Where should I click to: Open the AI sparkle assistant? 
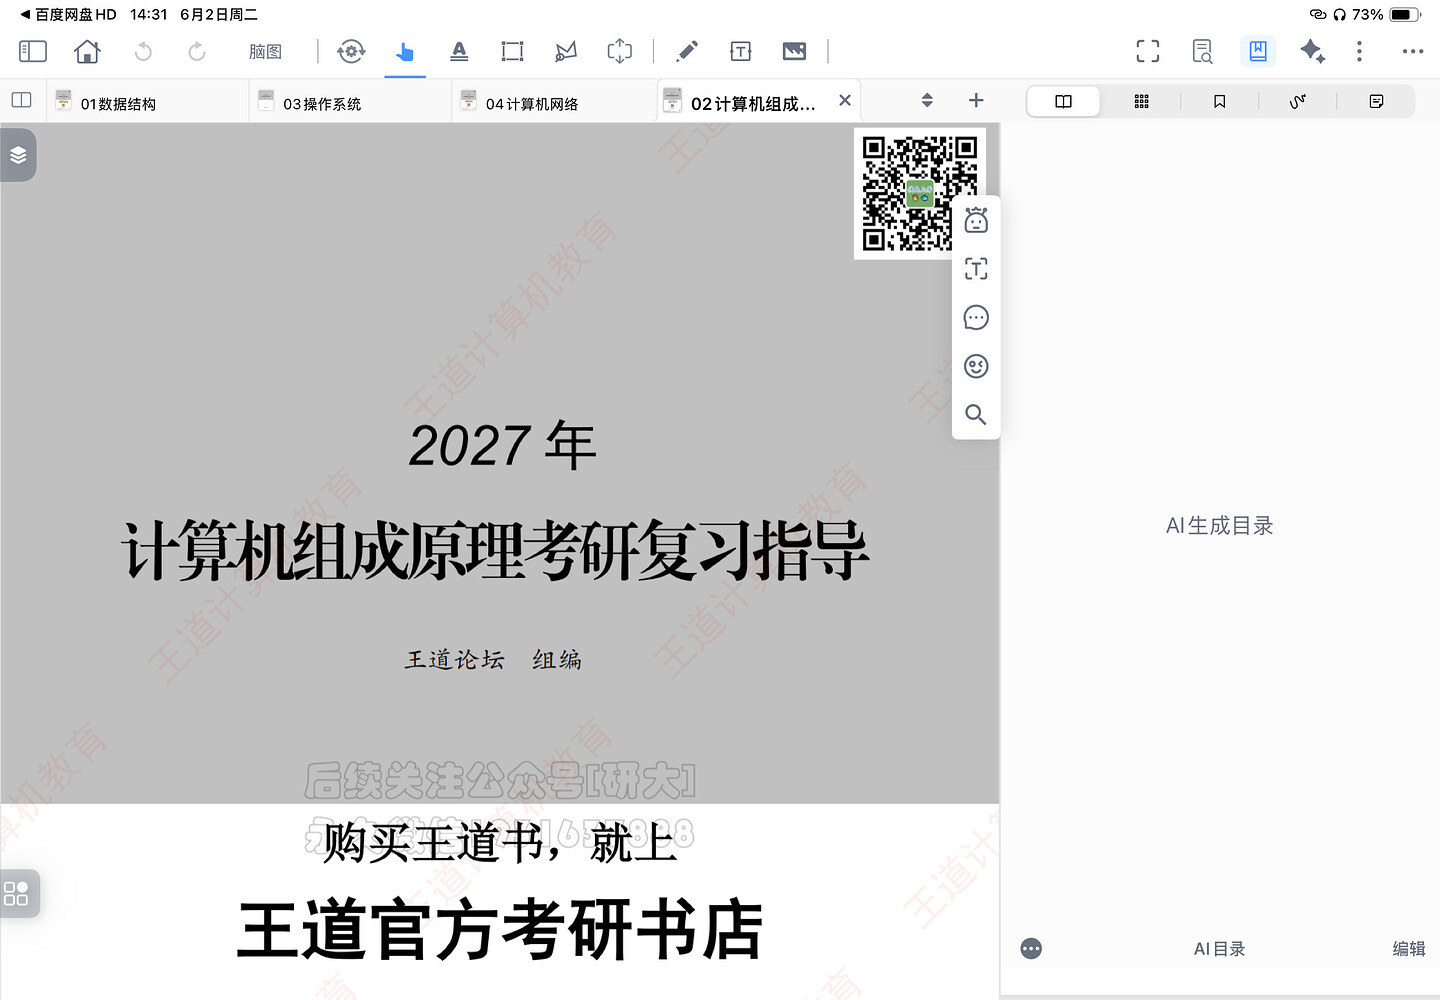1312,51
